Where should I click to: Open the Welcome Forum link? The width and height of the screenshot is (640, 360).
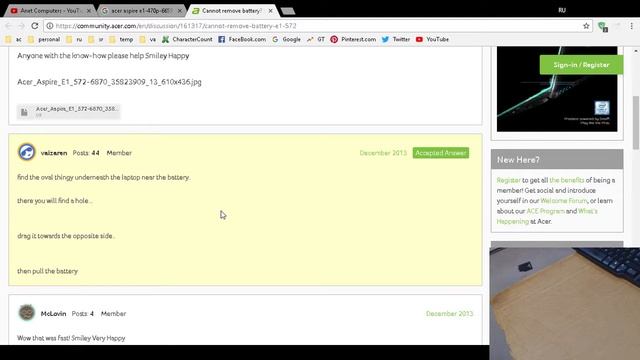pyautogui.click(x=563, y=201)
